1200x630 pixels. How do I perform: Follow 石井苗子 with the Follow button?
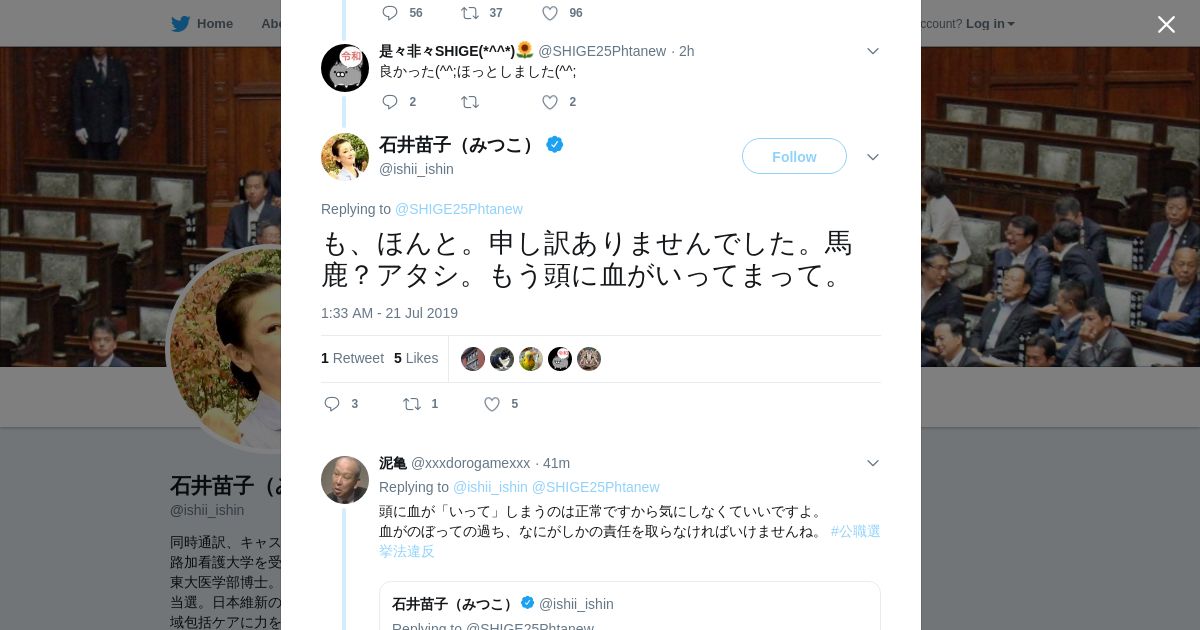[x=794, y=156]
